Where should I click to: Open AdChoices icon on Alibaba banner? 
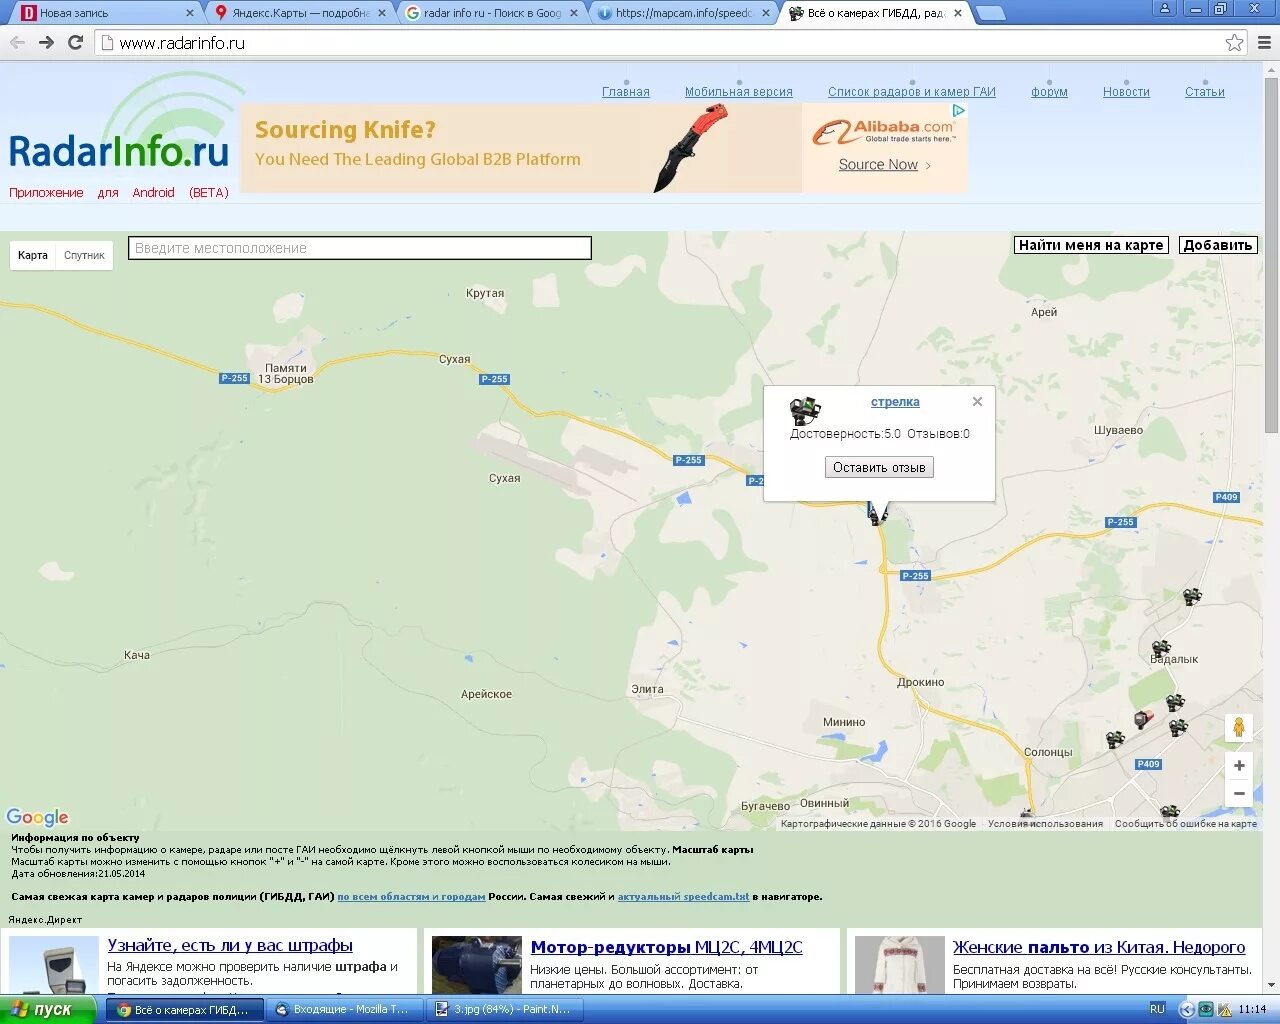[x=958, y=110]
